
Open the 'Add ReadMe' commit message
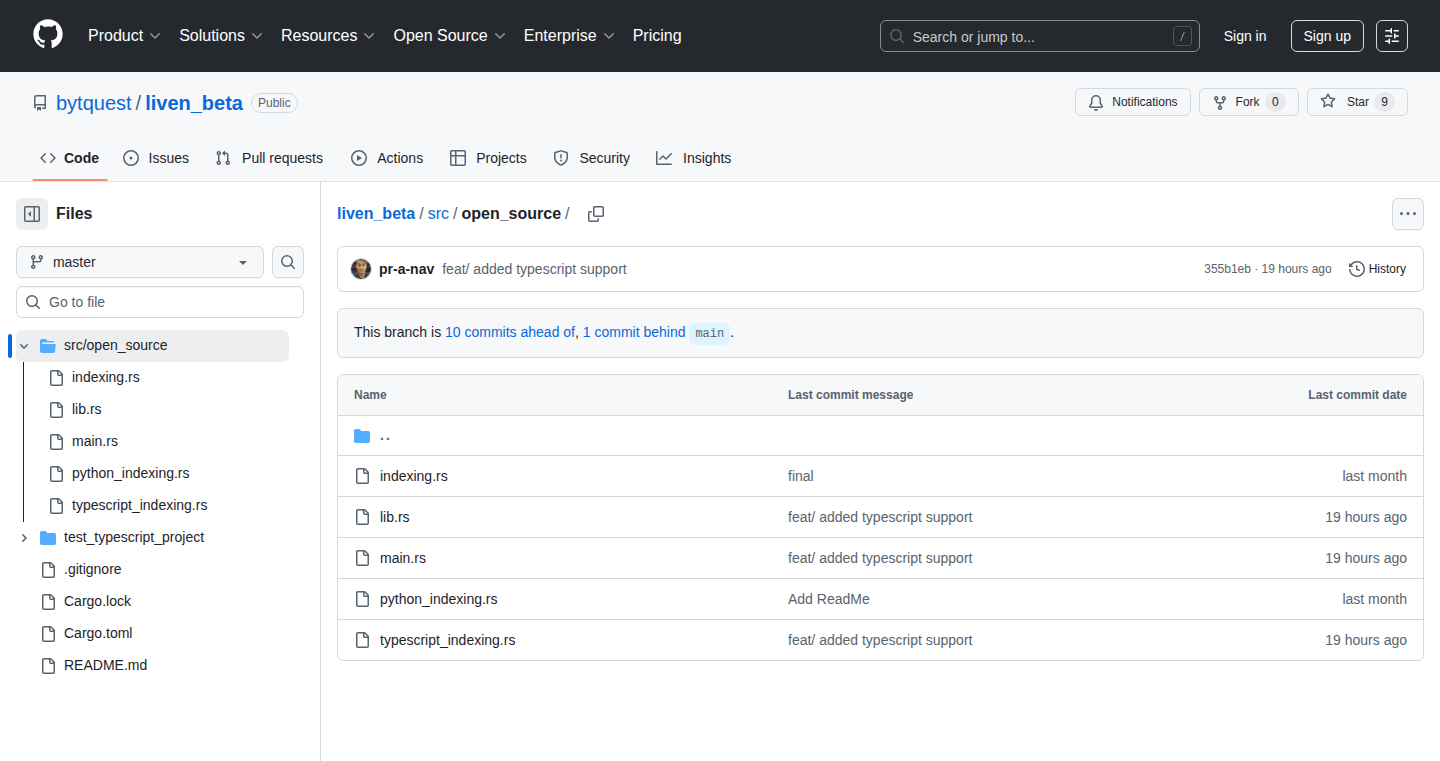coord(829,599)
